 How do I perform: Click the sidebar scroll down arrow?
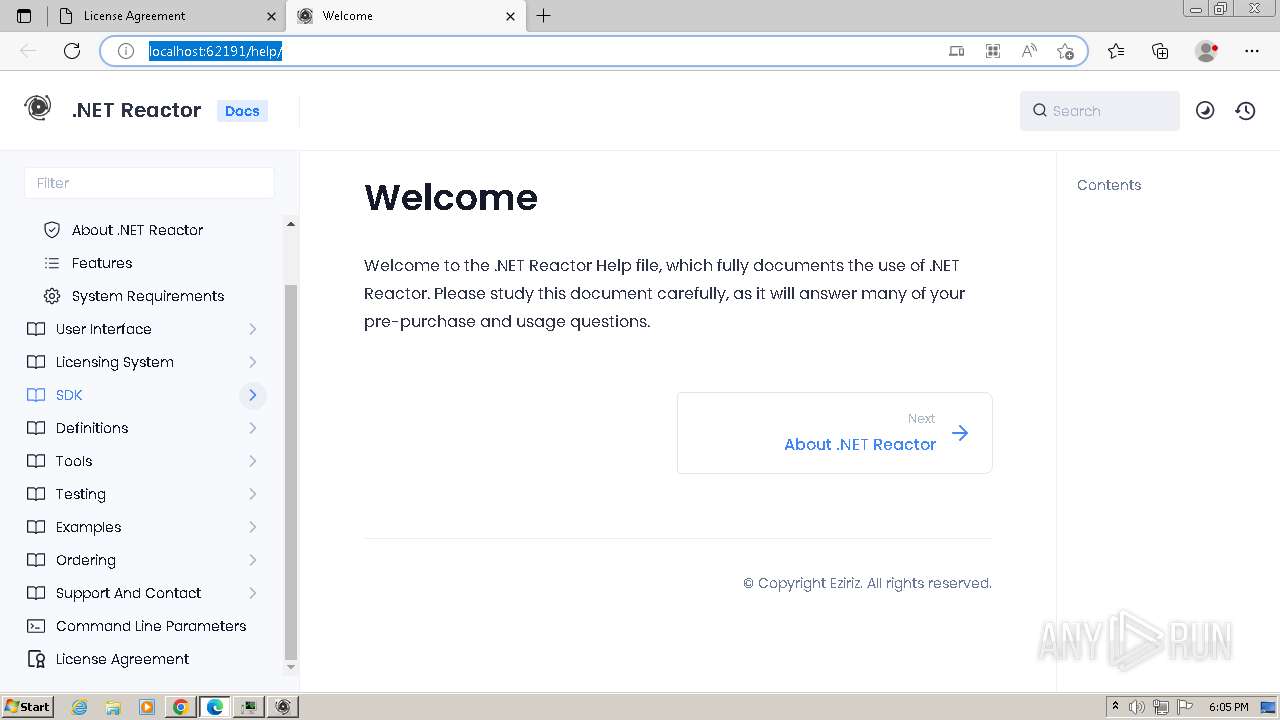291,667
